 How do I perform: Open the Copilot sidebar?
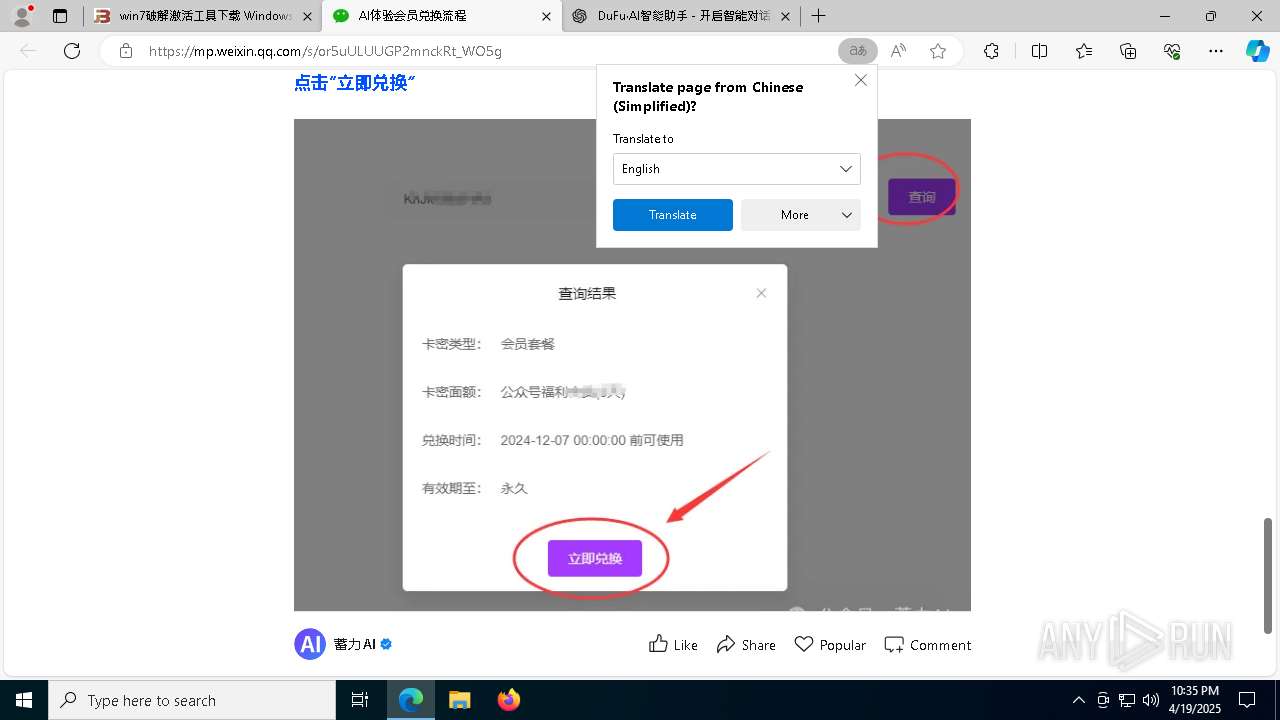pyautogui.click(x=1257, y=51)
